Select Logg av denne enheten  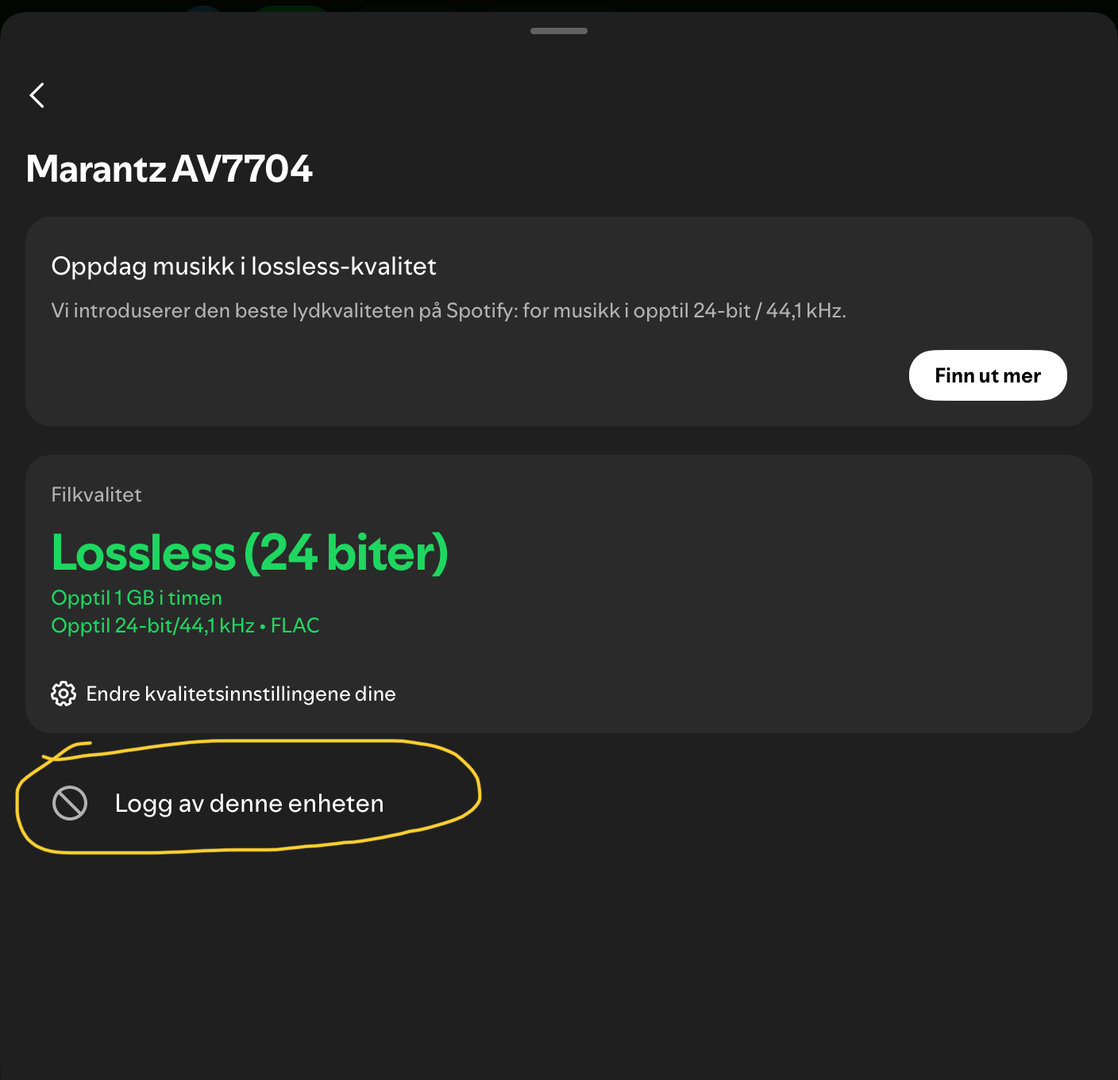249,803
